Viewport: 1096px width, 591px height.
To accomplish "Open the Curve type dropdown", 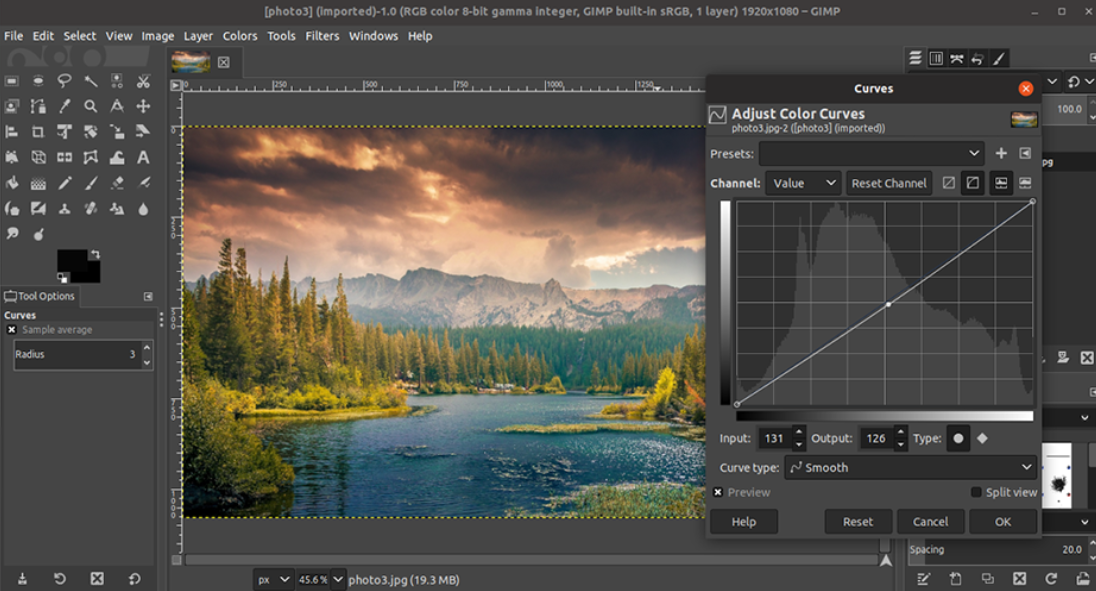I will pyautogui.click(x=910, y=467).
